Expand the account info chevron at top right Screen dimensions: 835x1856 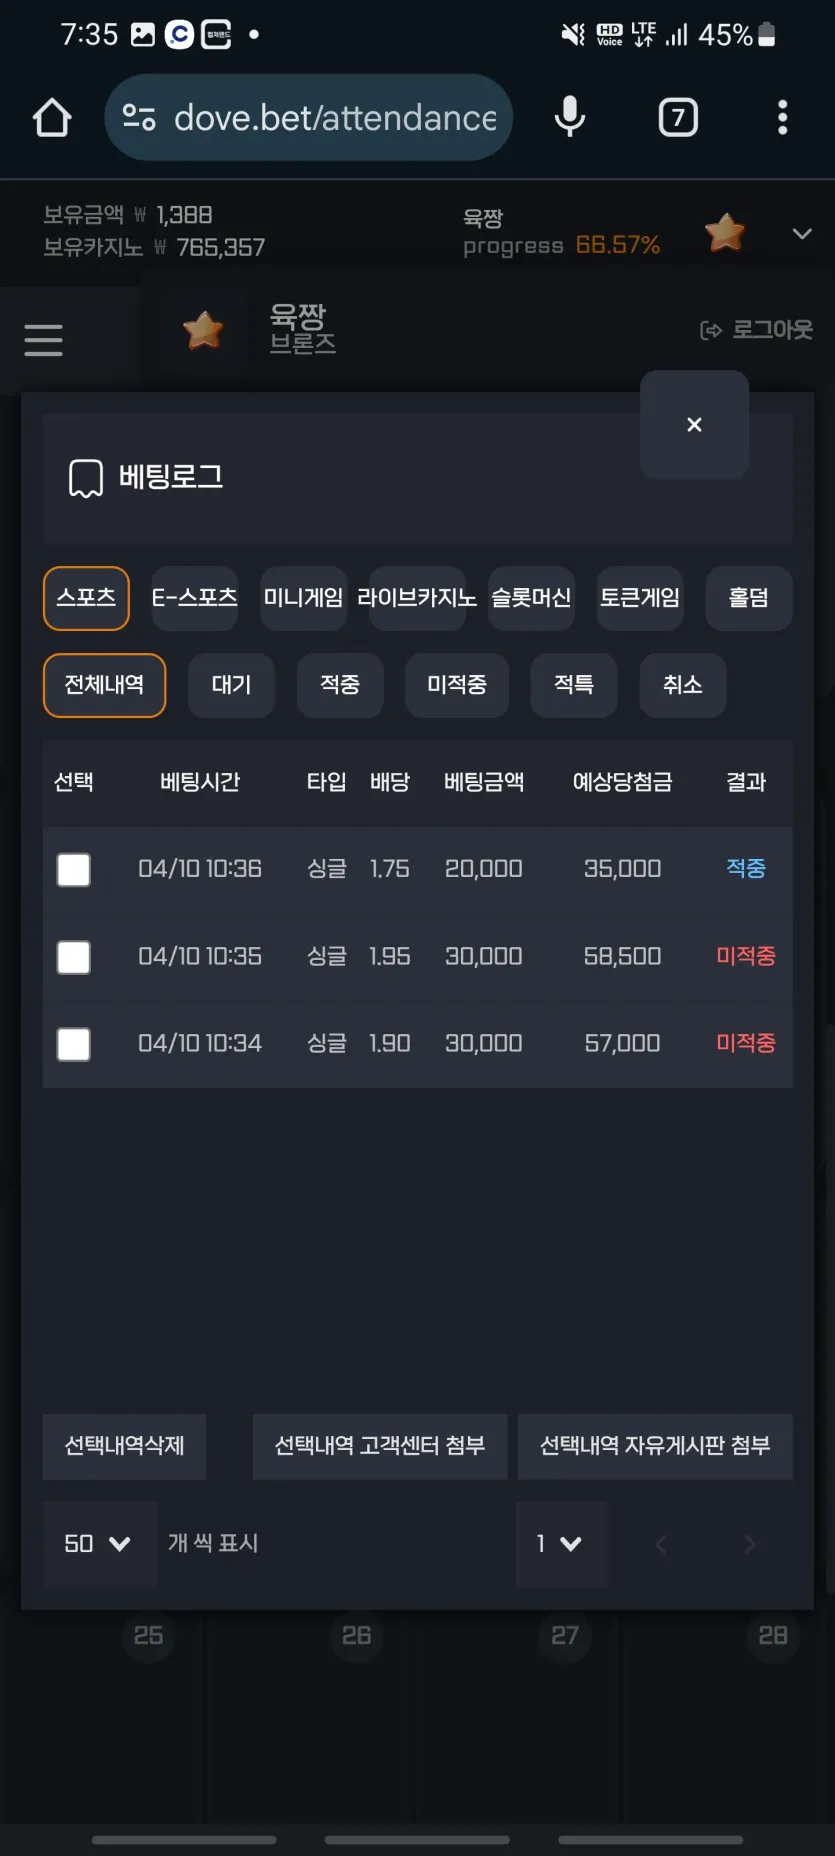tap(802, 234)
